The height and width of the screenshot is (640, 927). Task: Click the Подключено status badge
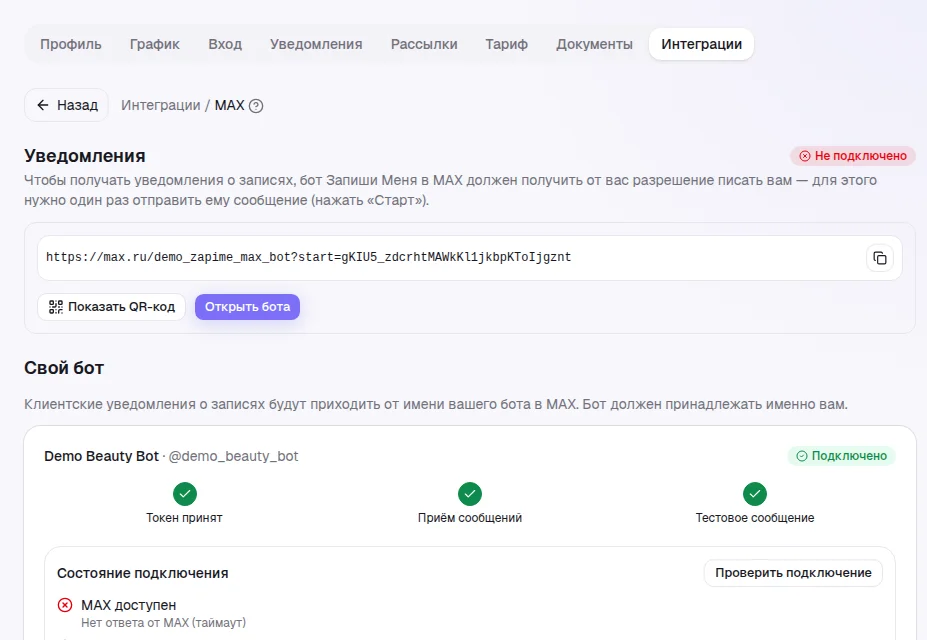click(x=841, y=456)
